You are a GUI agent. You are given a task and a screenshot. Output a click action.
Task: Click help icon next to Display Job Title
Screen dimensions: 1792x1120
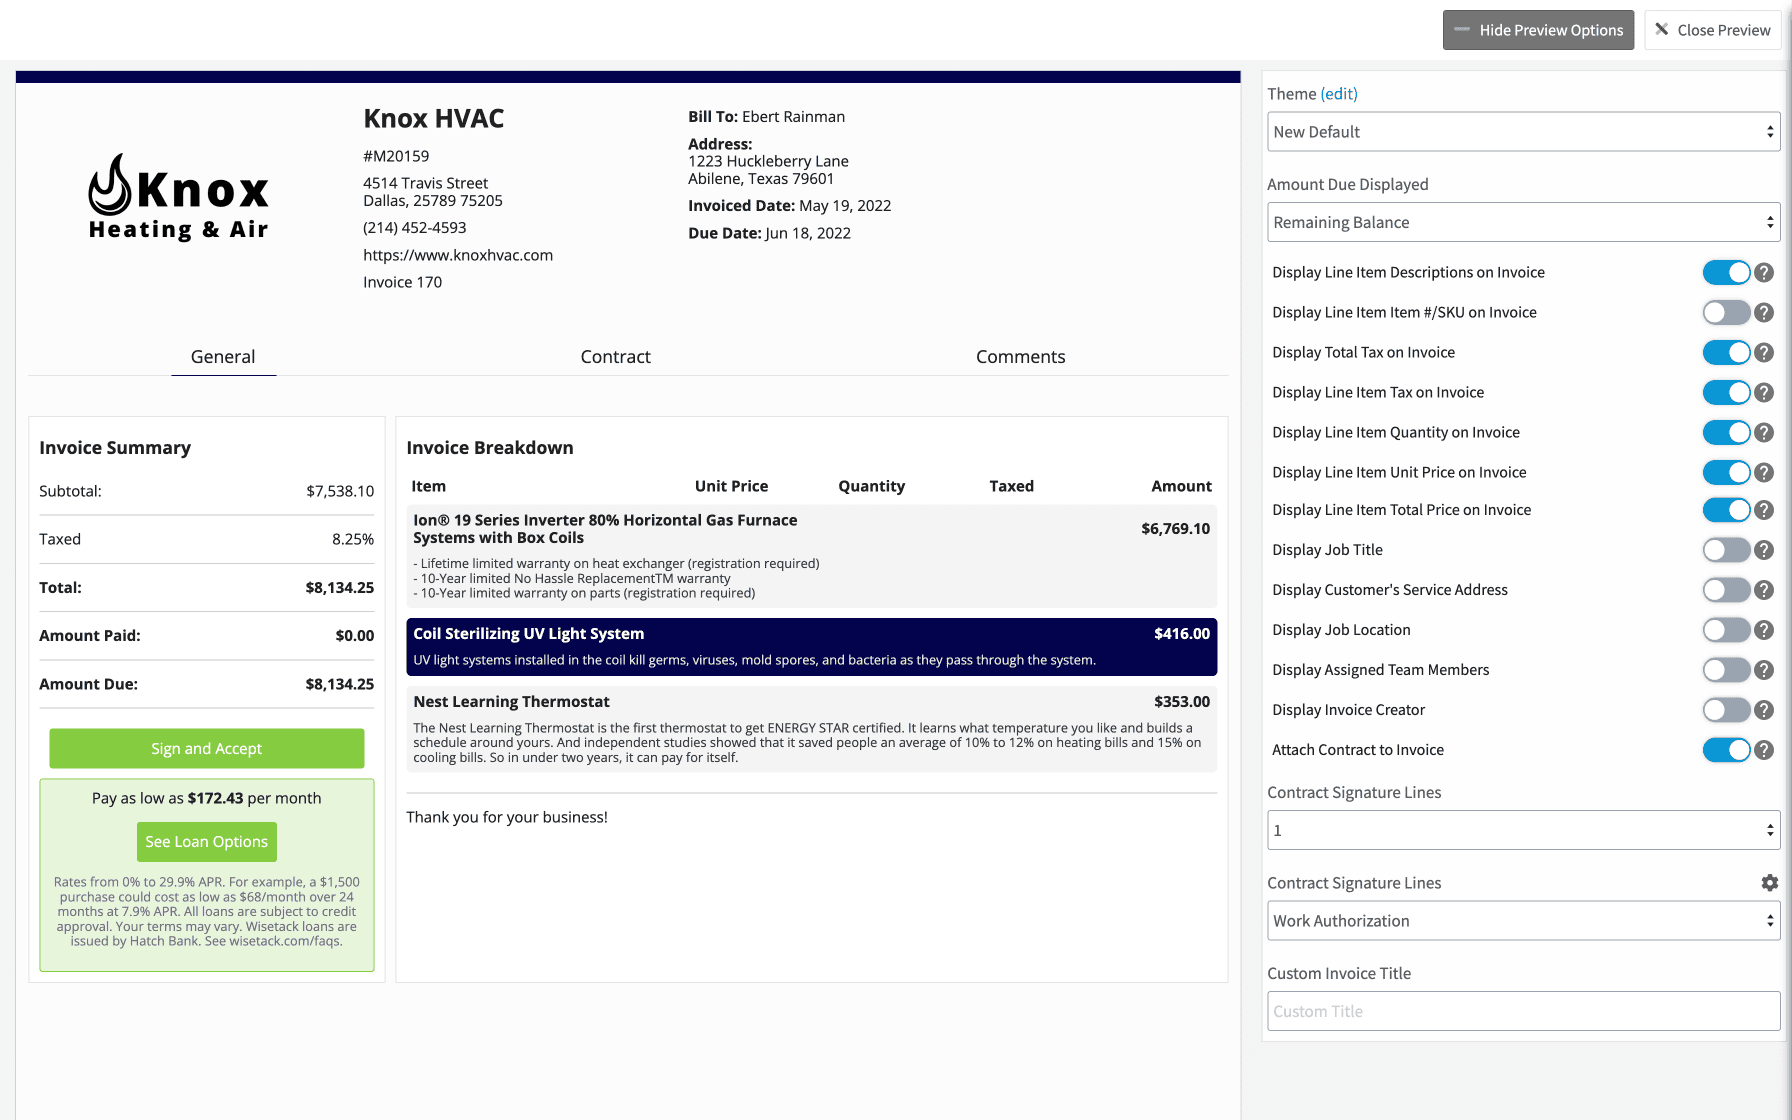[x=1763, y=550]
